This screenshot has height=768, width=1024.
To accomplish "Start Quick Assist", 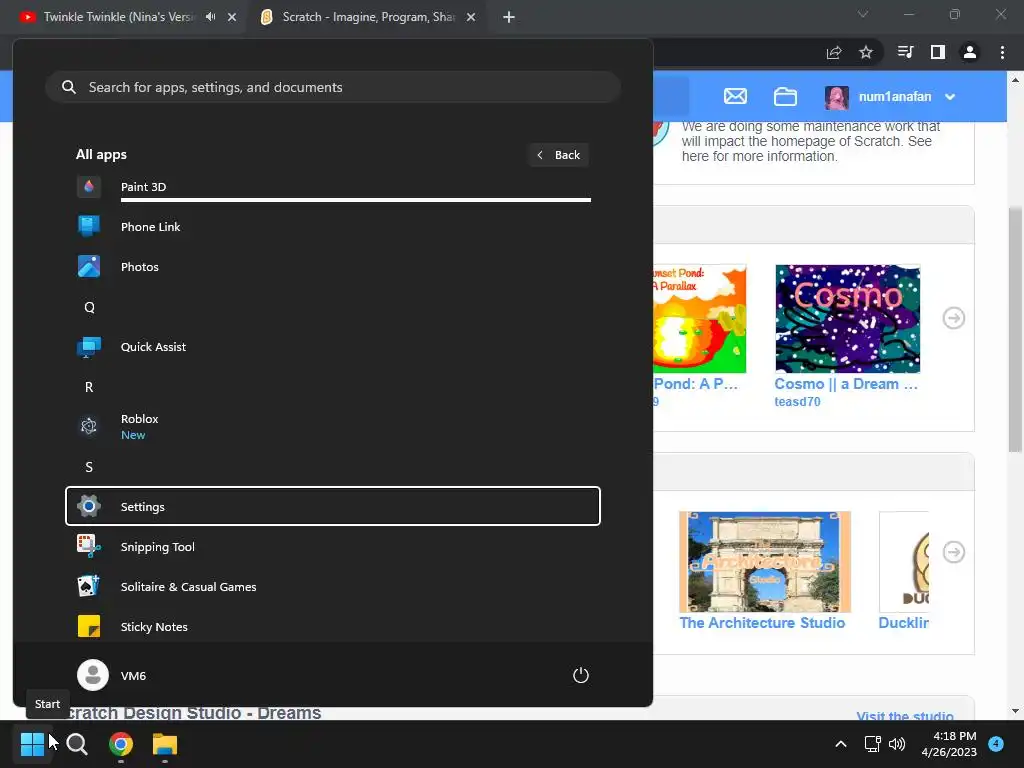I will click(332, 347).
